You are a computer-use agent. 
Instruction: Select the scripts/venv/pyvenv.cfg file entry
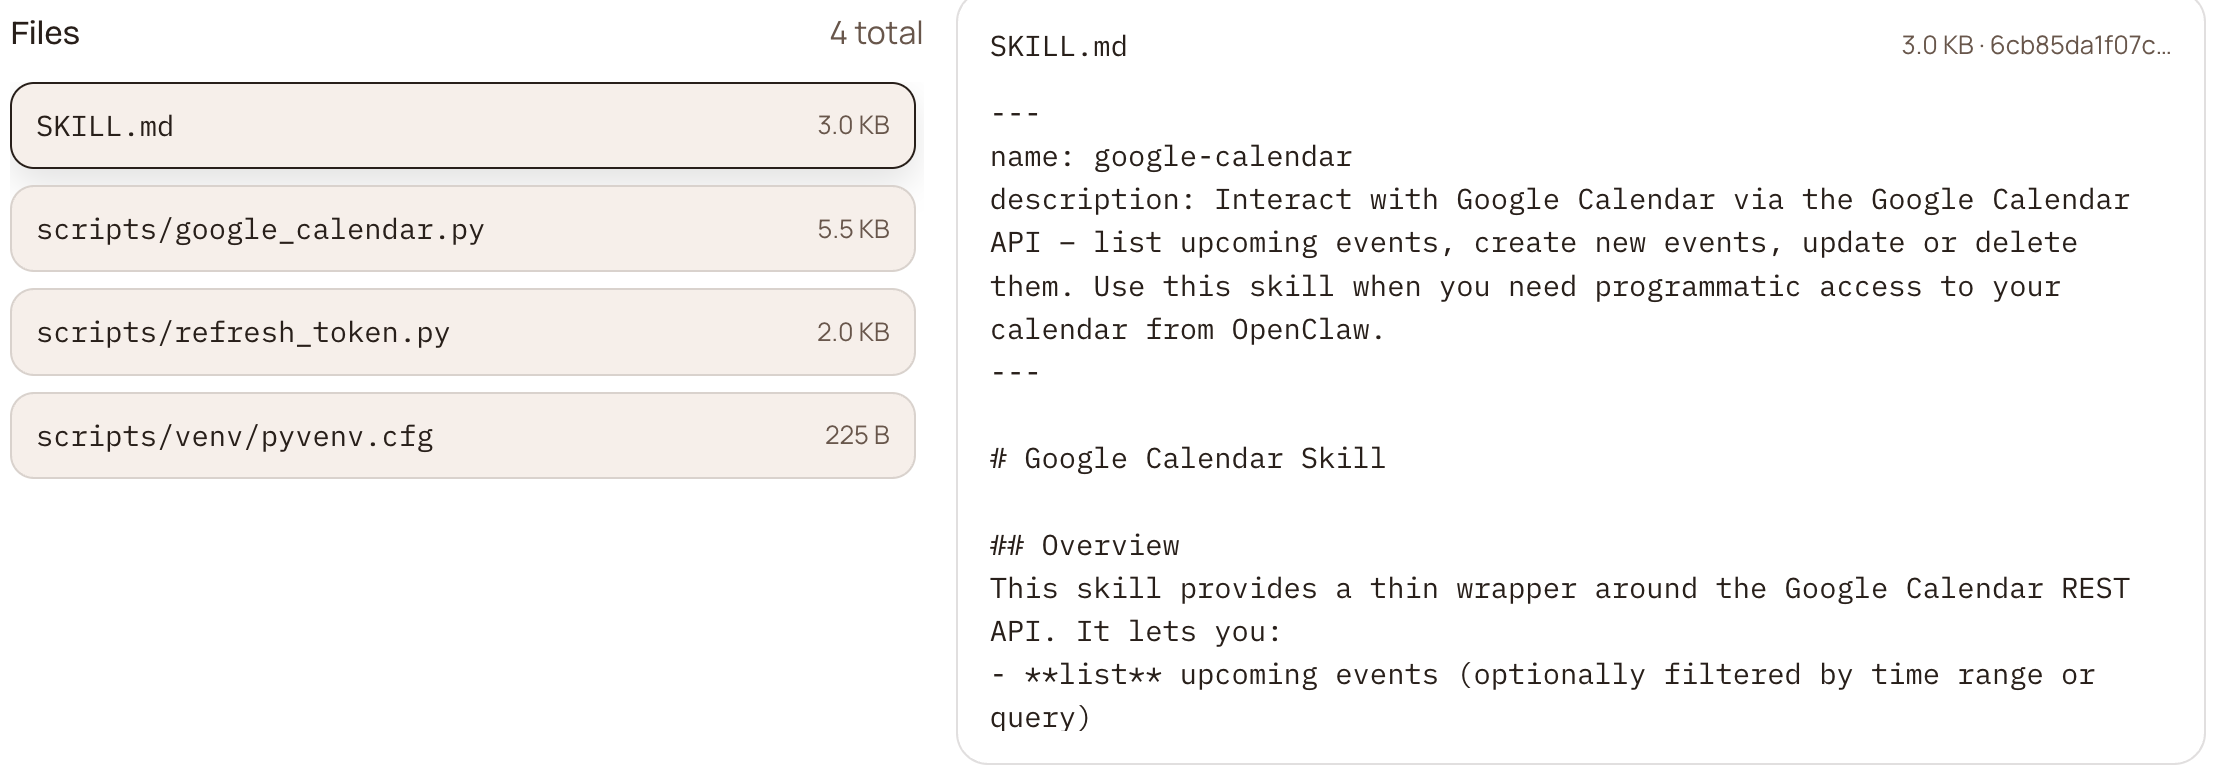point(462,436)
